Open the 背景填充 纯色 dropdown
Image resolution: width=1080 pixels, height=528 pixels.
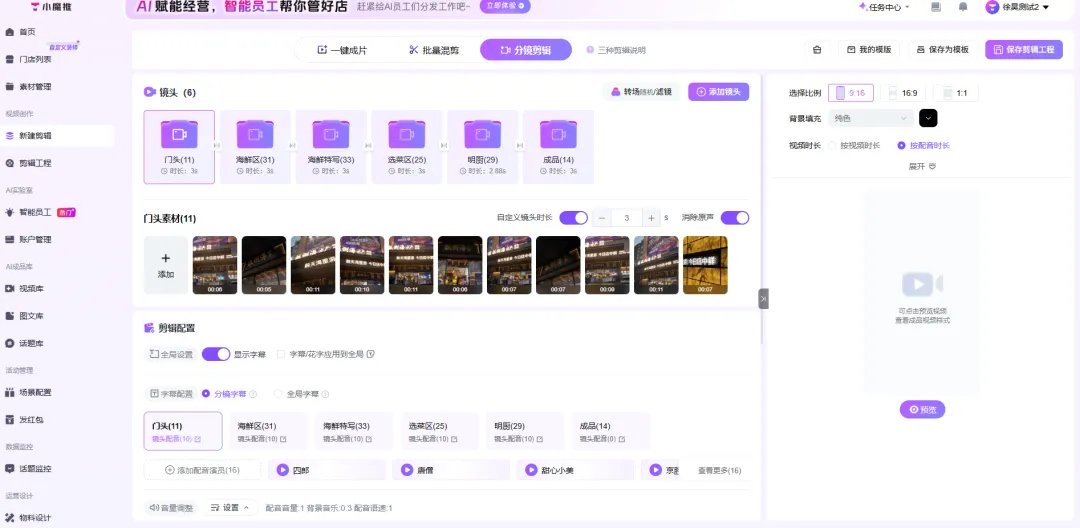tap(871, 118)
